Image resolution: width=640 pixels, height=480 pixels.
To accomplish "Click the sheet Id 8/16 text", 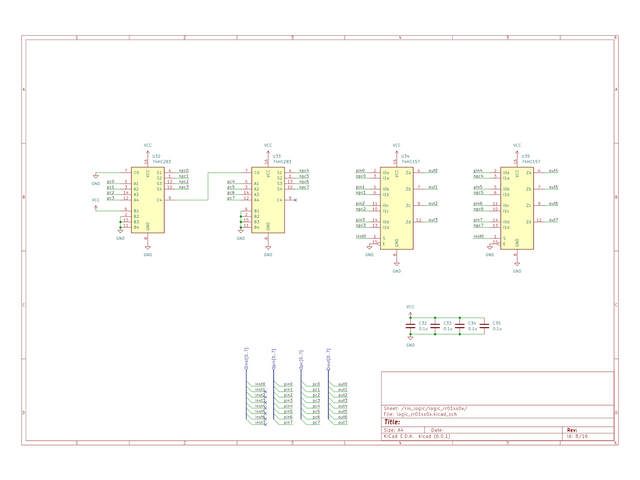I will point(576,437).
